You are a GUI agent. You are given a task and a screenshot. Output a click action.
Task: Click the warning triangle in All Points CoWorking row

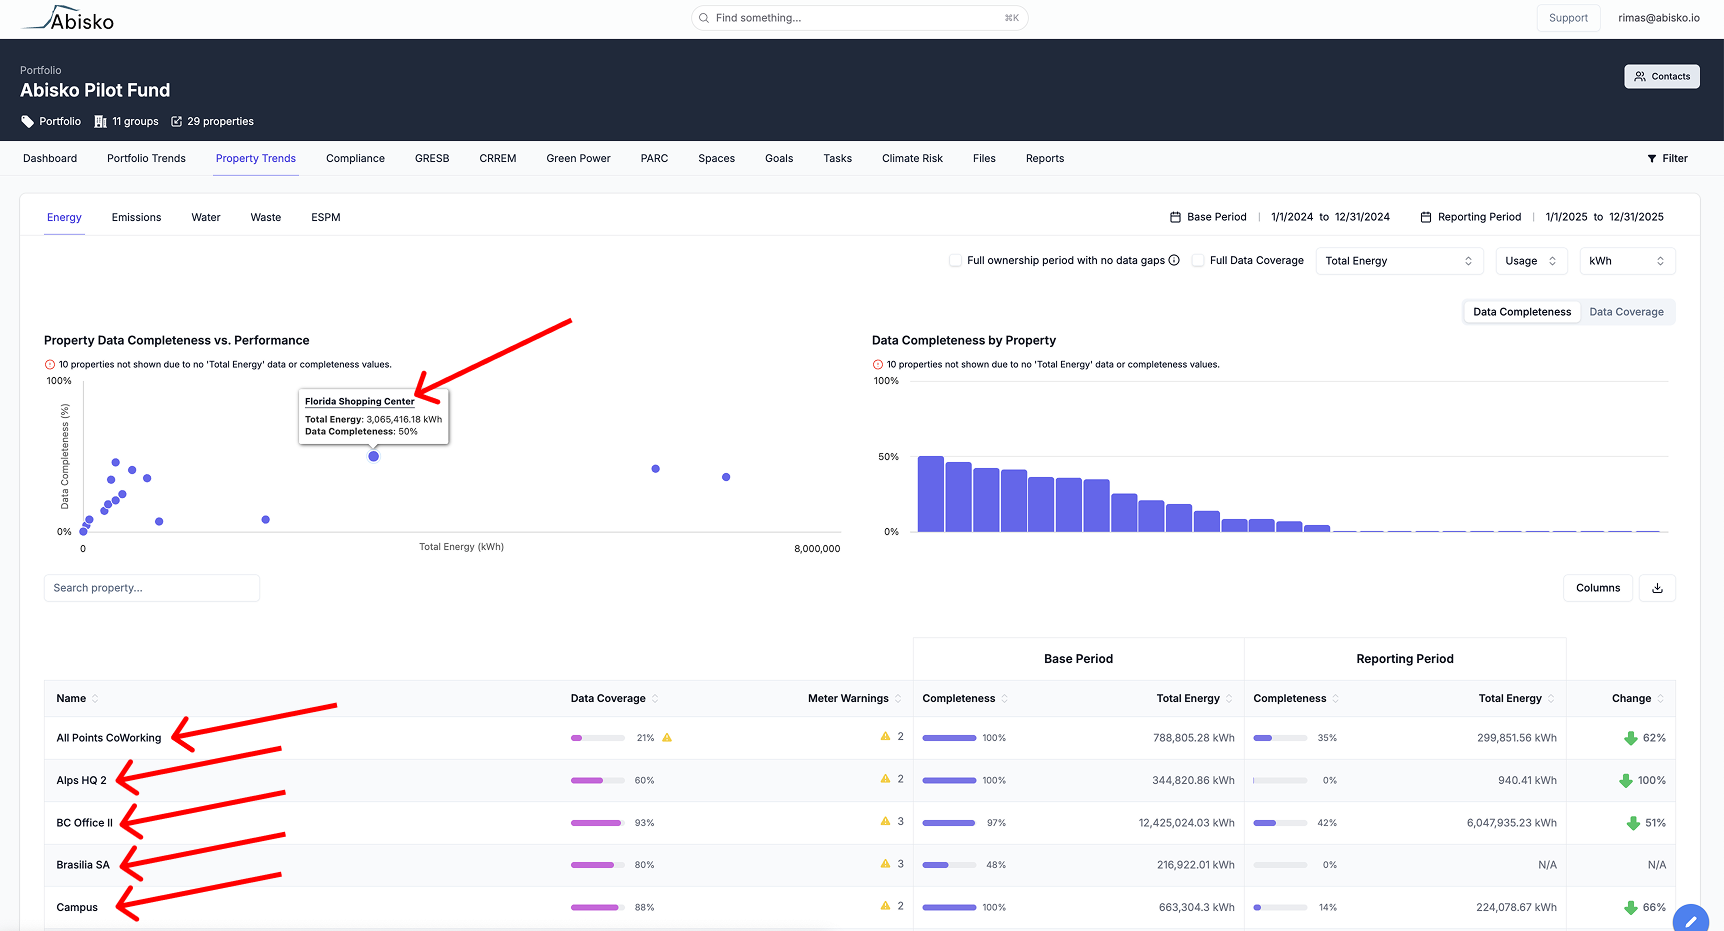[x=667, y=738]
